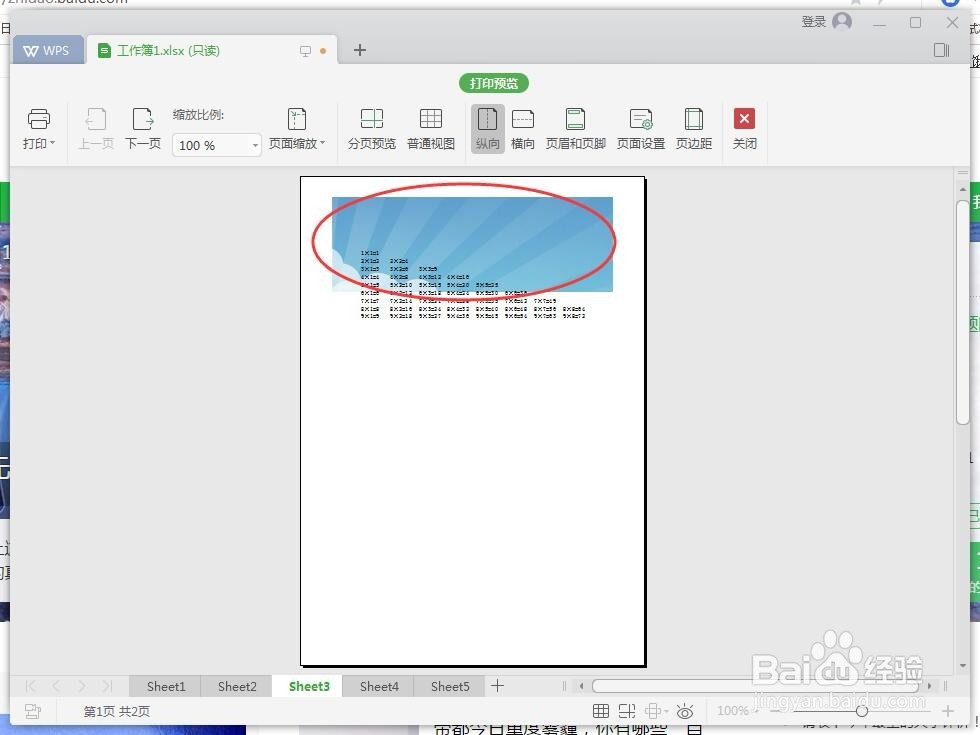980x735 pixels.
Task: Switch to the Sheet1 tab
Action: click(165, 686)
